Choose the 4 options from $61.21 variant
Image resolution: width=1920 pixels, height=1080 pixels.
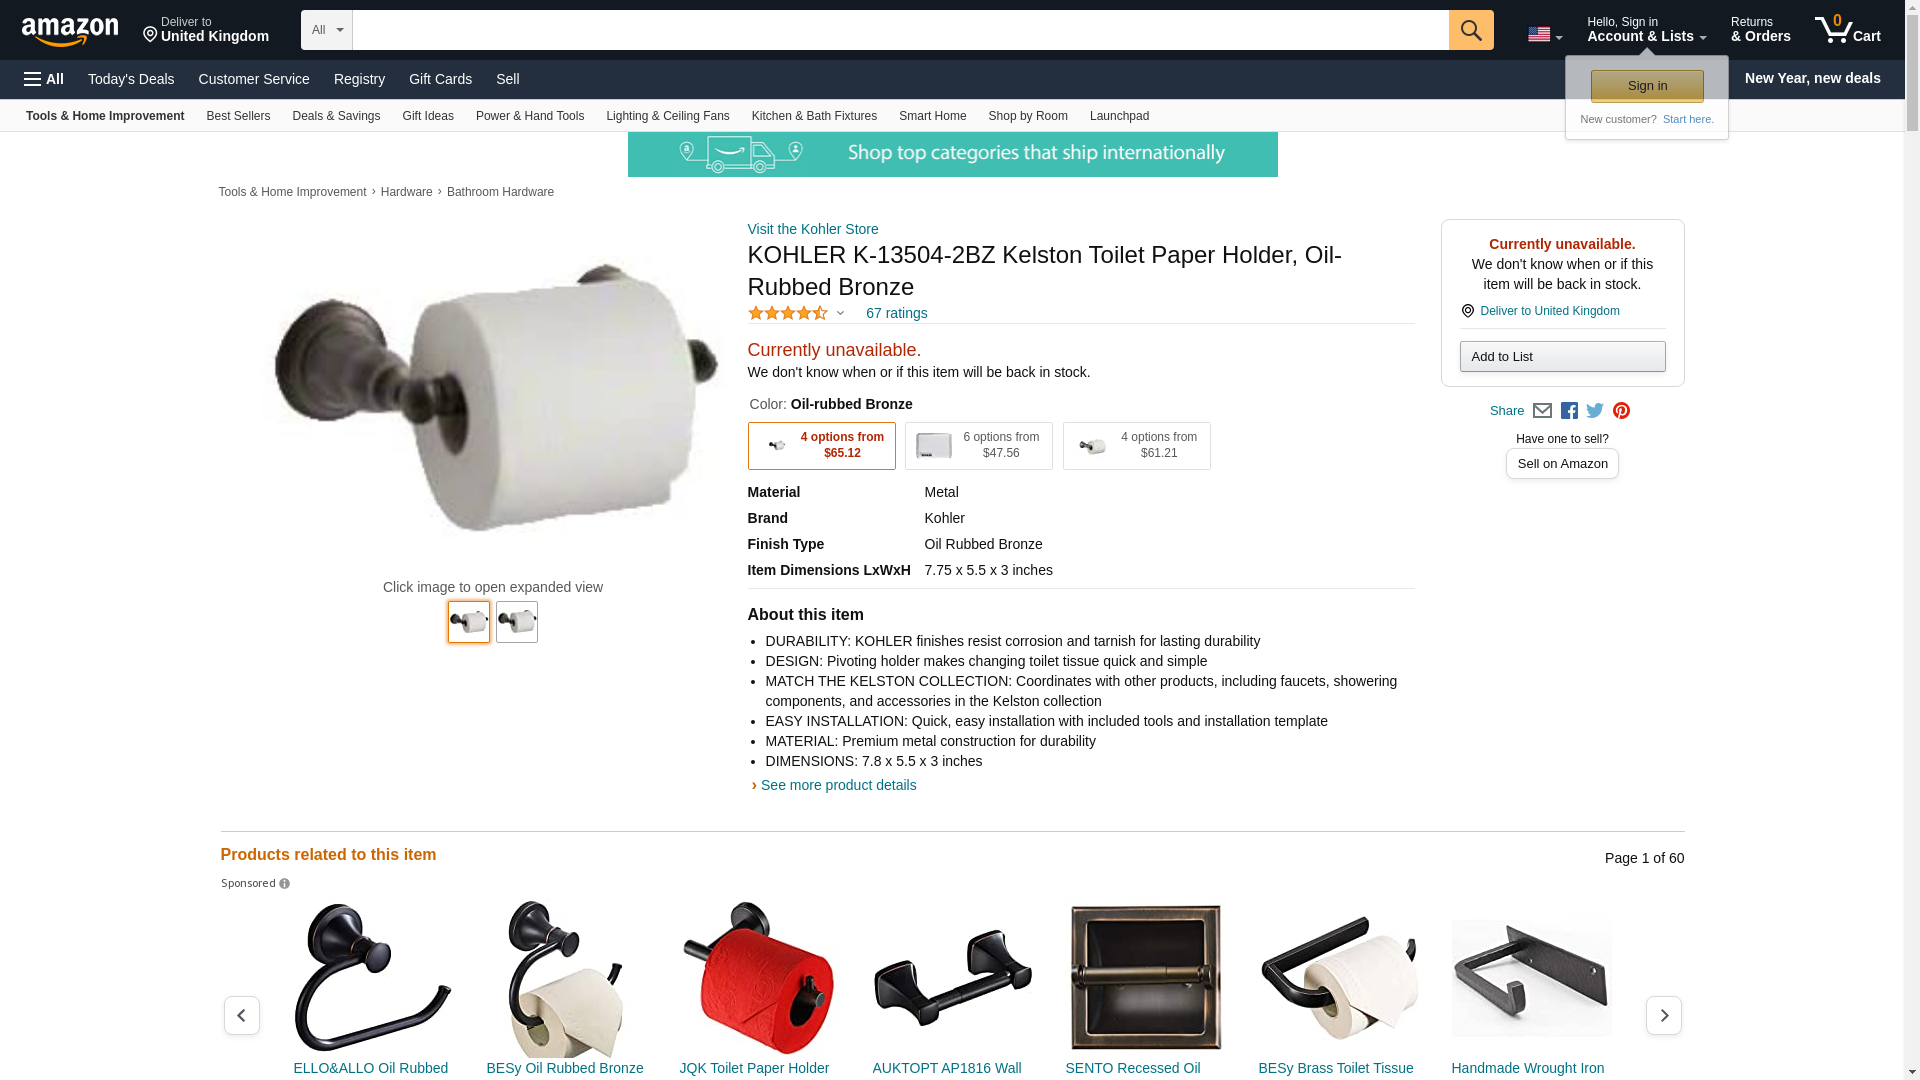click(1137, 446)
